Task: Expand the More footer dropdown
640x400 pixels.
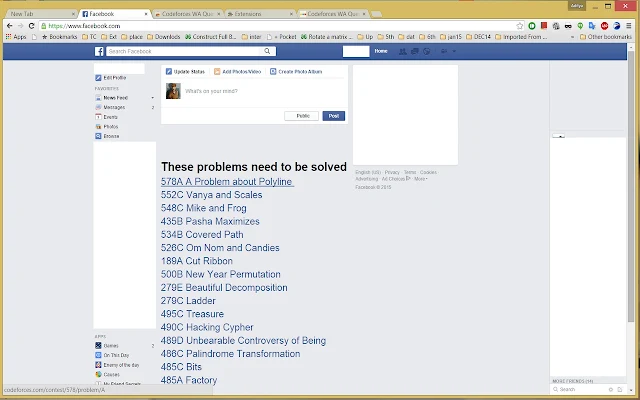Action: (x=421, y=179)
